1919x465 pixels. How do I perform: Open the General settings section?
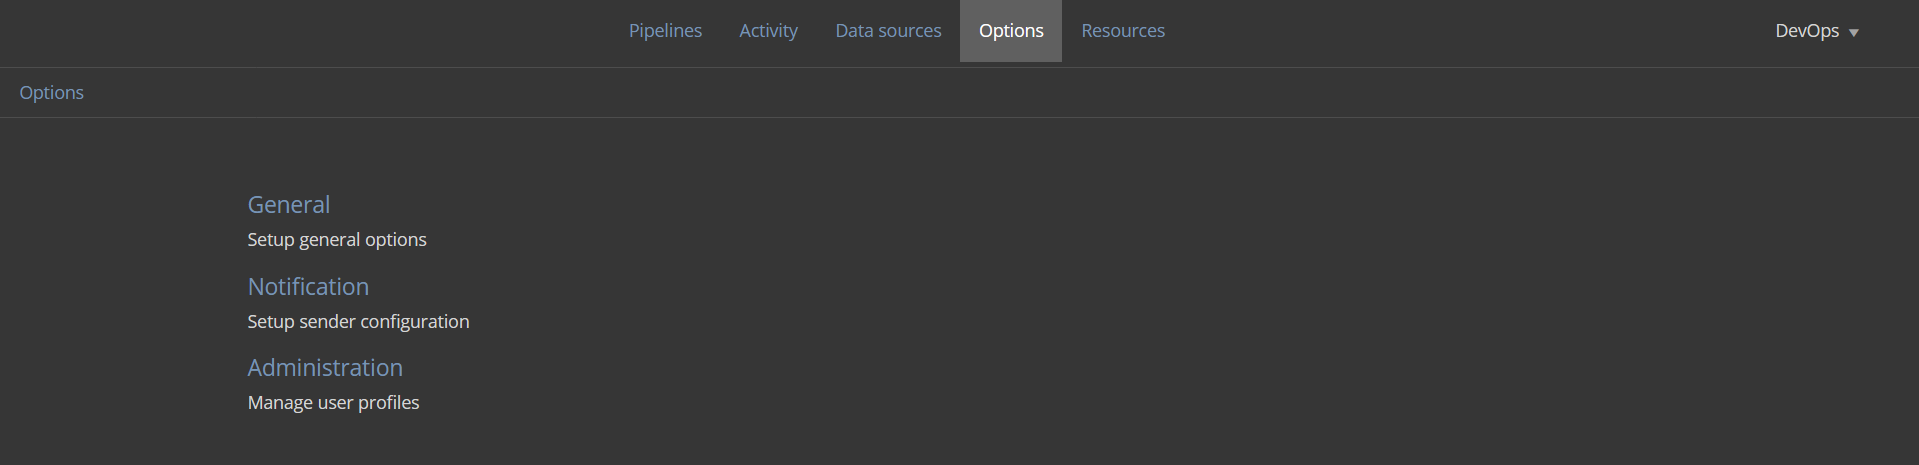click(288, 204)
